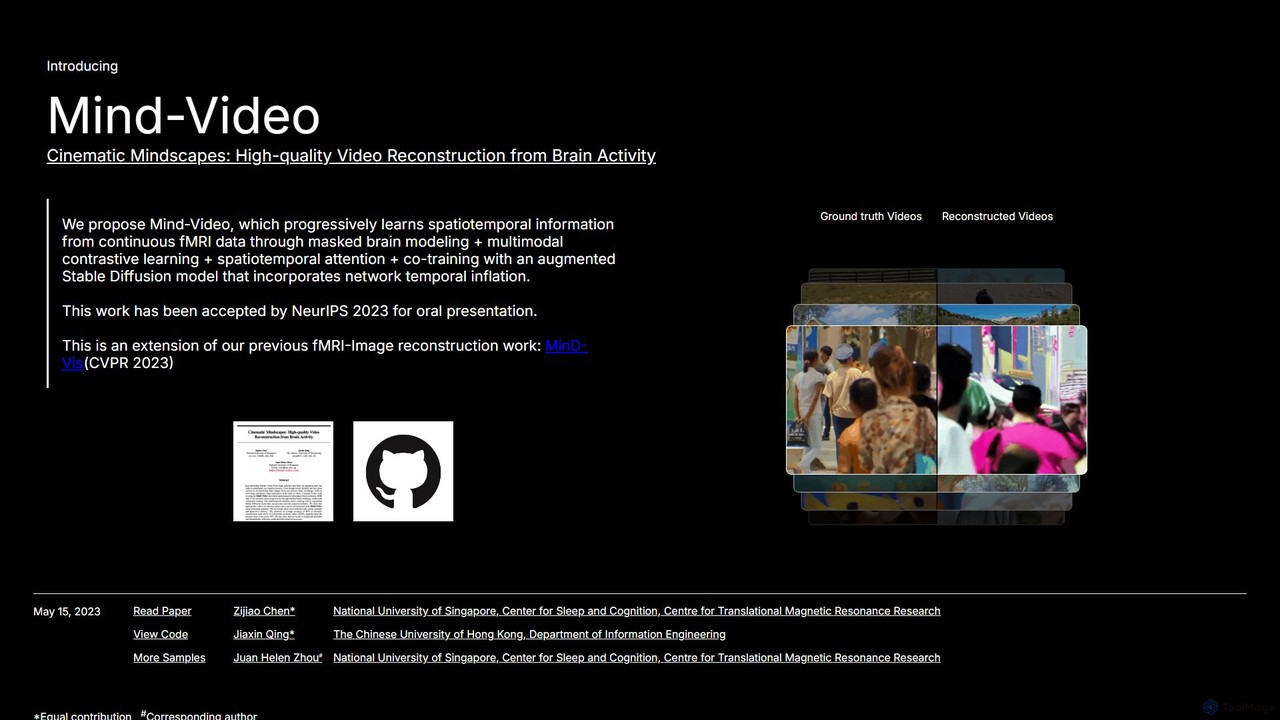Select the Mind-Video main heading
Image resolution: width=1280 pixels, height=720 pixels.
[183, 115]
